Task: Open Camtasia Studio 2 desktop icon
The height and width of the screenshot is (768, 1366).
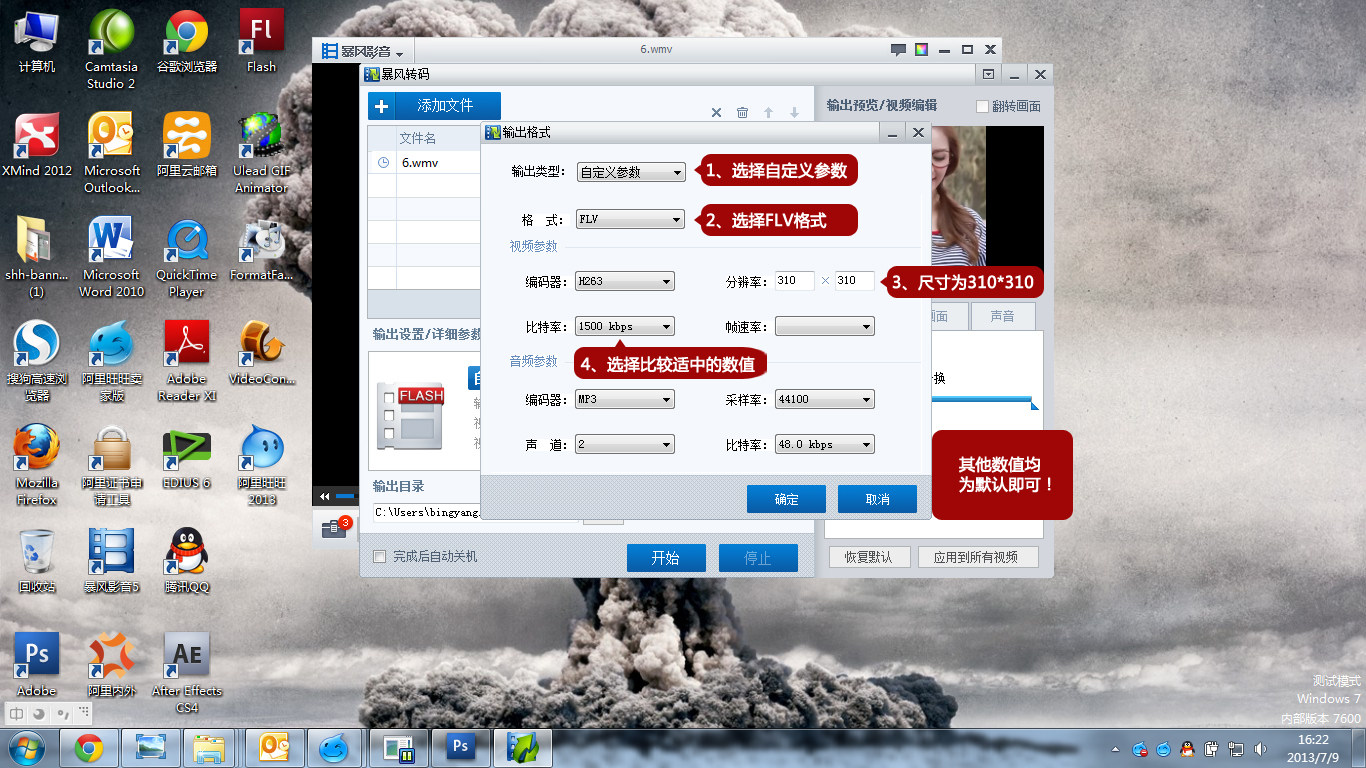Action: 111,49
